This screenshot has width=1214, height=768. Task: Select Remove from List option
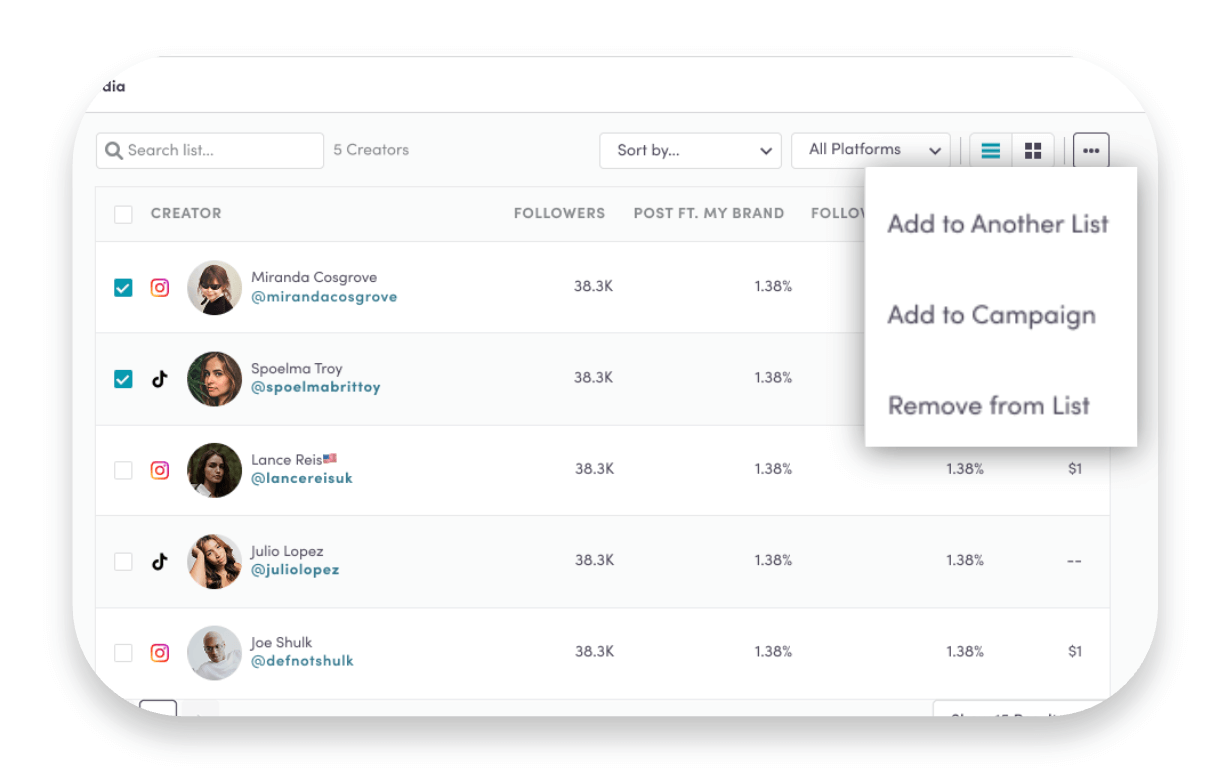coord(988,406)
